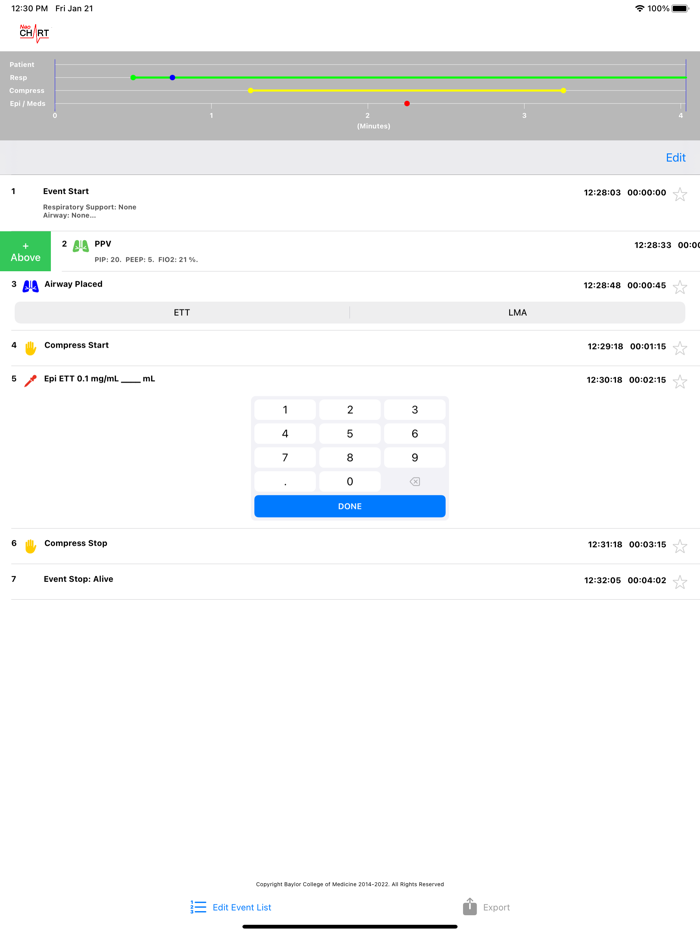This screenshot has width=700, height=934.
Task: Click the Edit Event List icon
Action: (198, 907)
